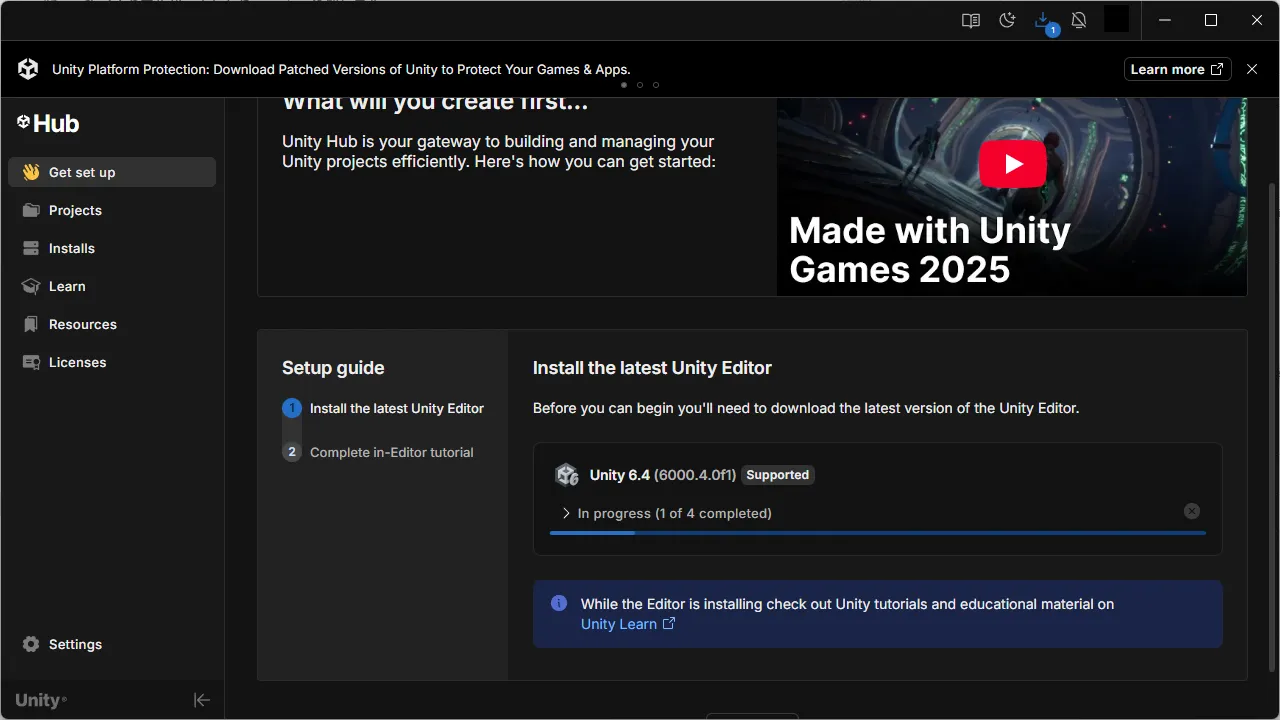Collapse the sidebar with the bottom arrow
Viewport: 1280px width, 720px height.
click(202, 700)
